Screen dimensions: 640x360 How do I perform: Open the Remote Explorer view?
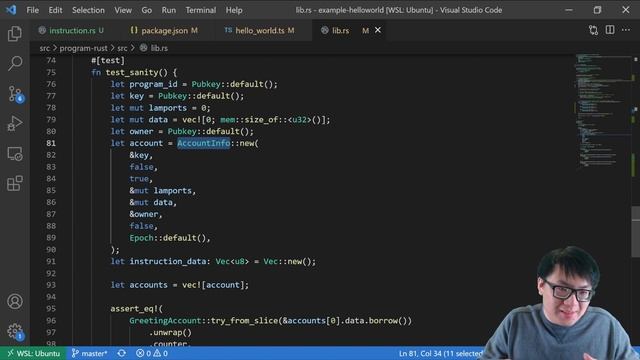pyautogui.click(x=15, y=154)
